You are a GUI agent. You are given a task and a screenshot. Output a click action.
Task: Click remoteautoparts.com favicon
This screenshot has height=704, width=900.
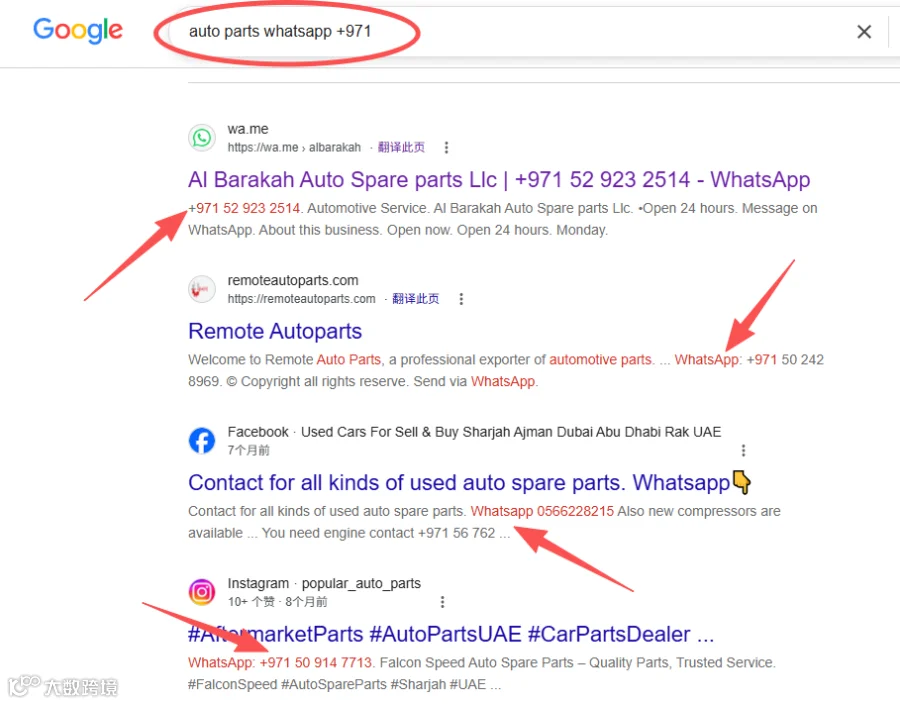click(202, 289)
